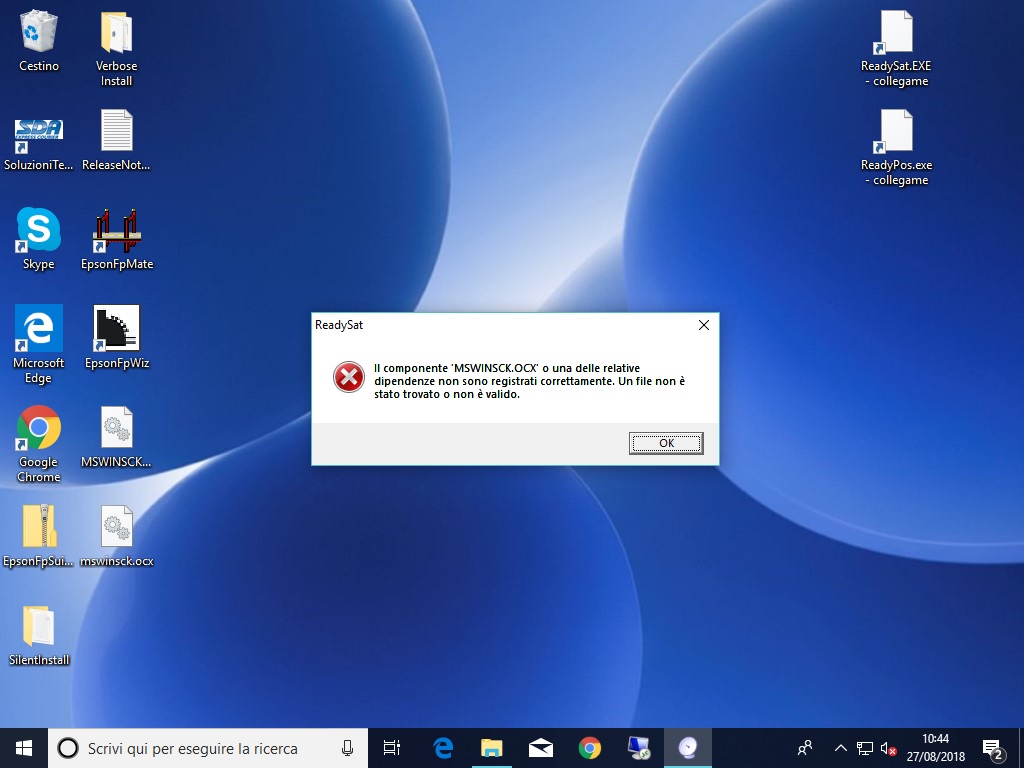
Task: Close the ReadySat error dialog
Action: point(703,325)
